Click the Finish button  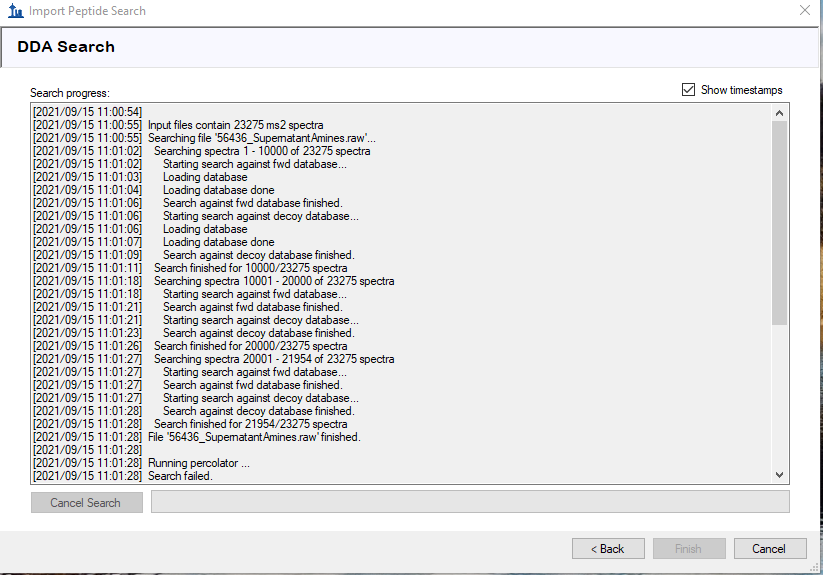(x=688, y=549)
